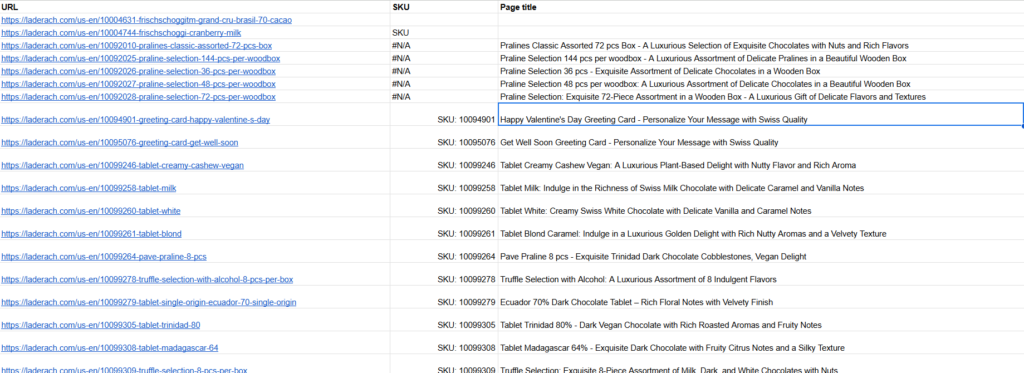Viewport: 1024px width, 373px height.
Task: Click the tablet-creamy-cashew-vegan link
Action: pyautogui.click(x=123, y=165)
